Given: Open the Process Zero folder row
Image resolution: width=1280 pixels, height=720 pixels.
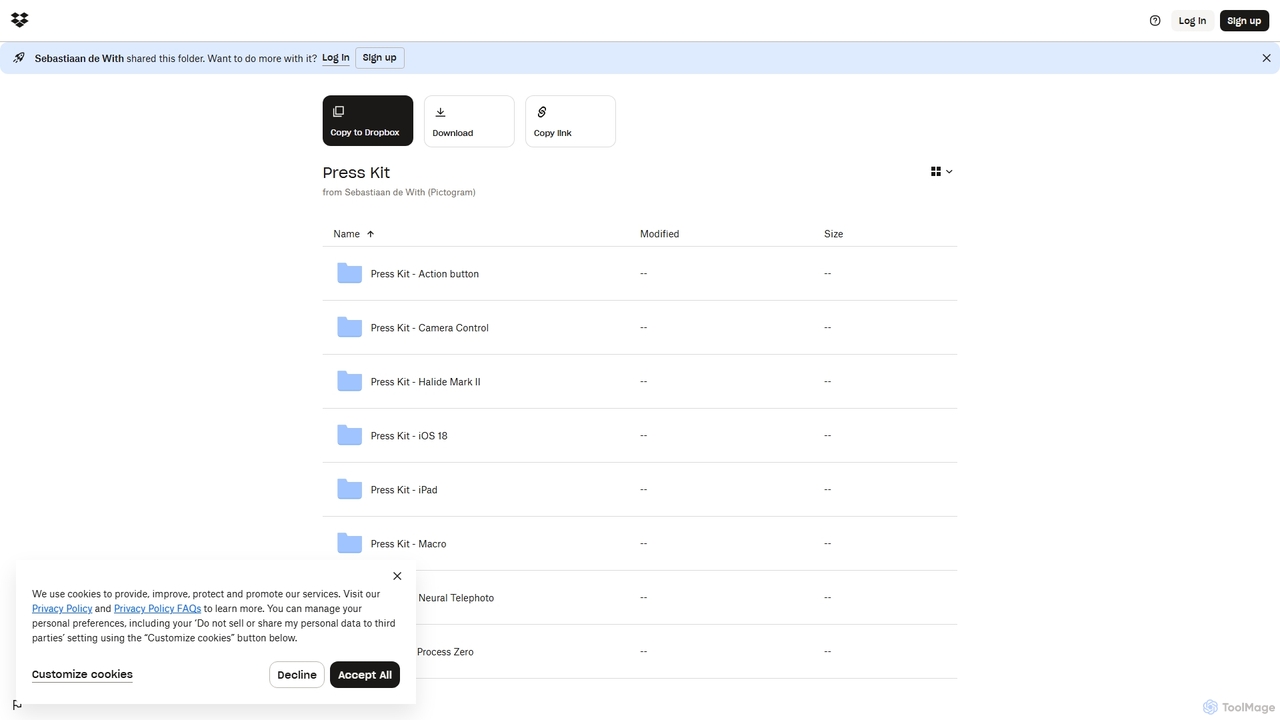Looking at the screenshot, I should point(639,652).
